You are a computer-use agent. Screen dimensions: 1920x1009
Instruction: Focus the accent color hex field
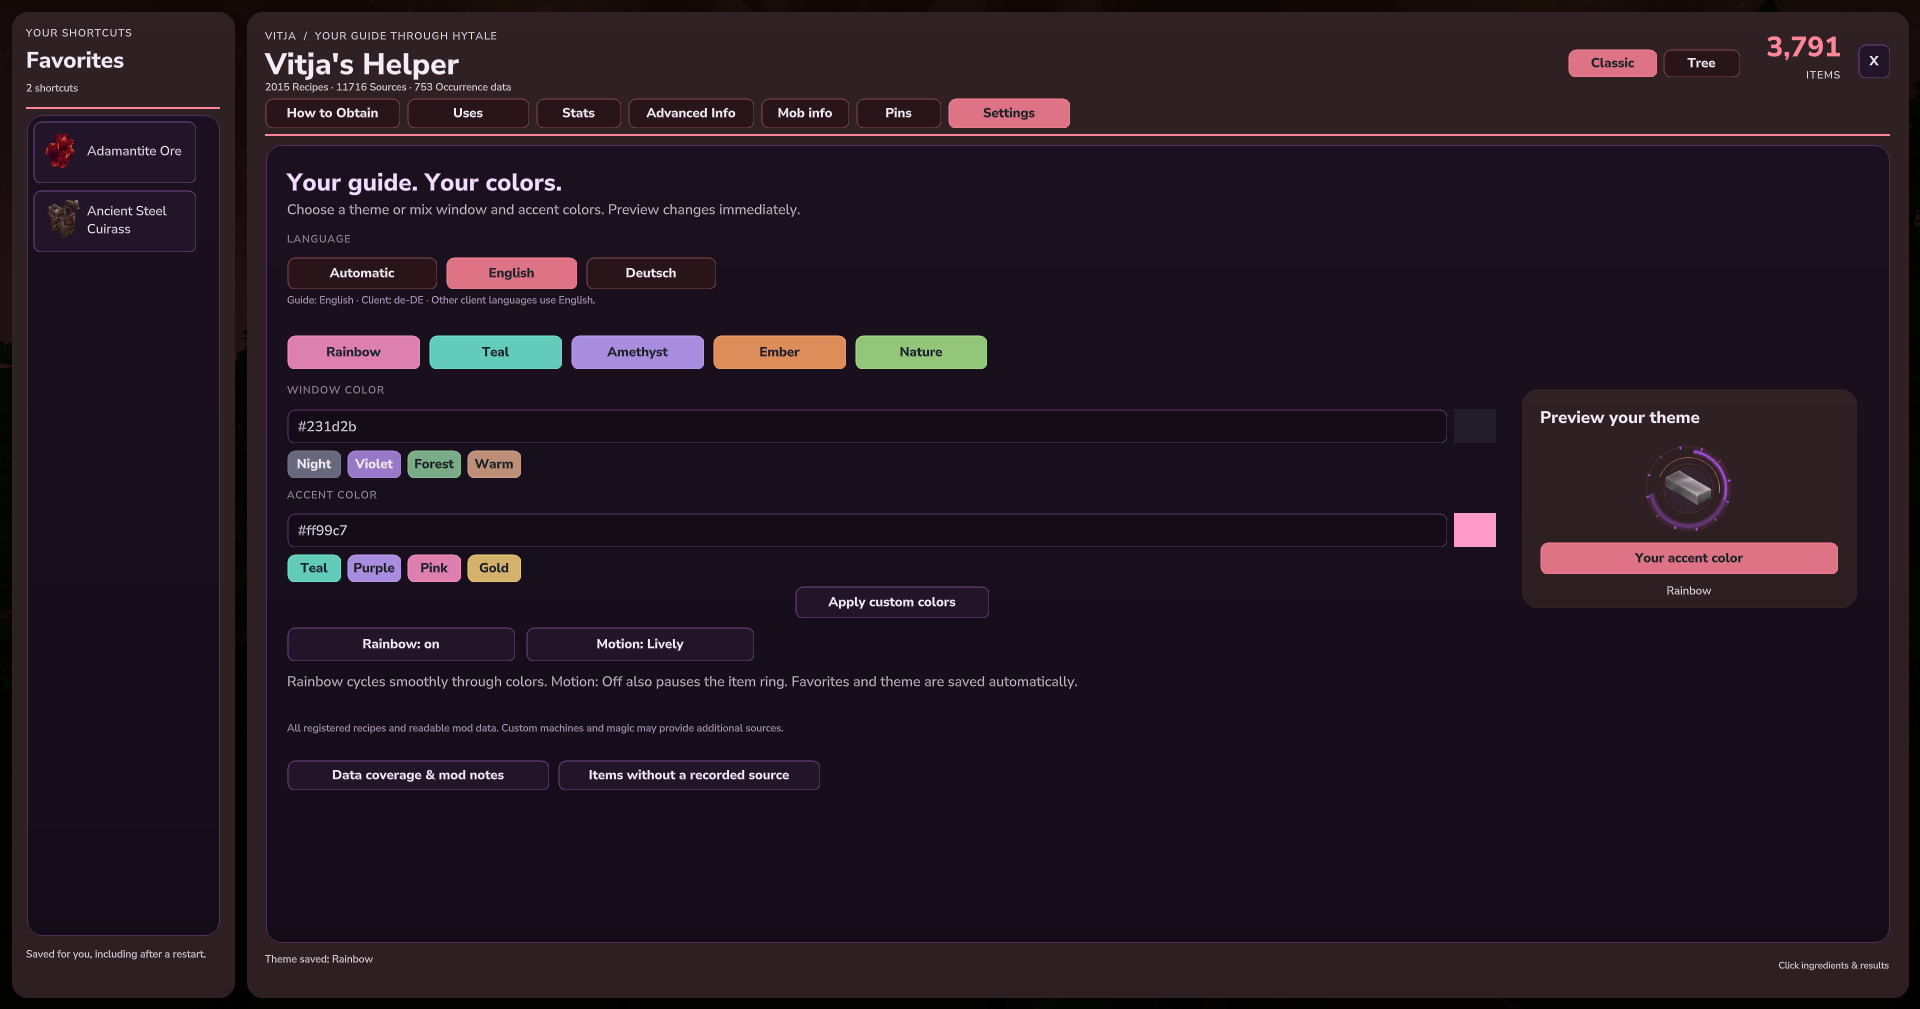pos(867,530)
